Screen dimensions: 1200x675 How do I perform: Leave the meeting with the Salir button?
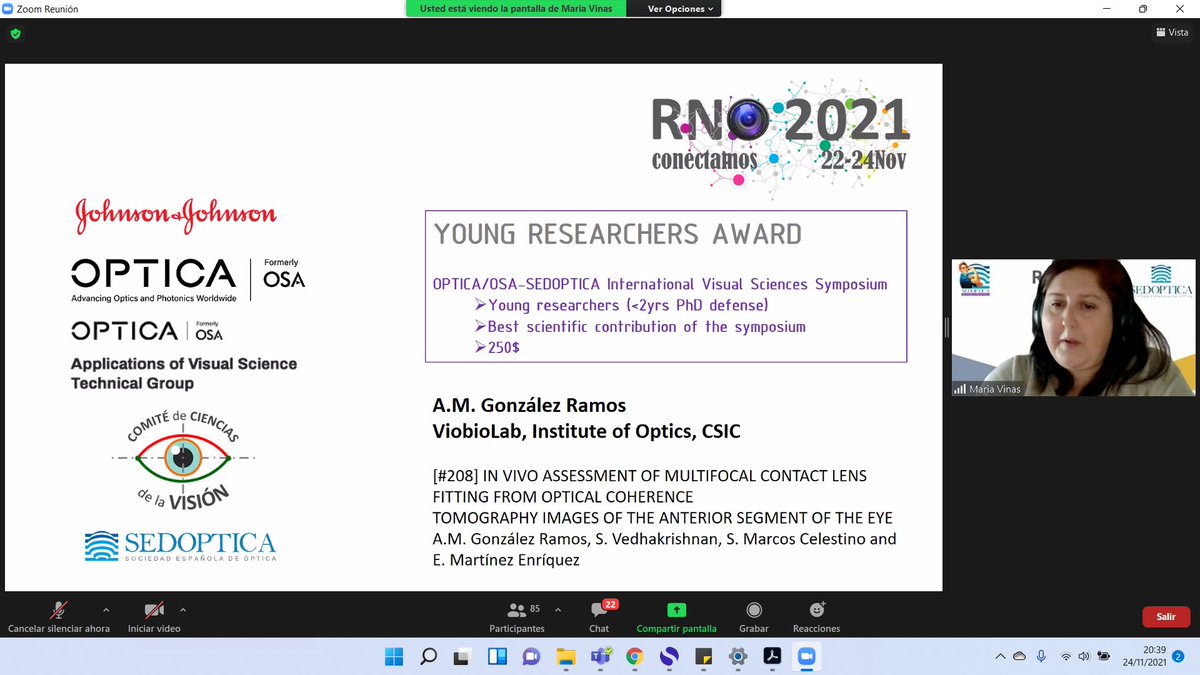1165,617
